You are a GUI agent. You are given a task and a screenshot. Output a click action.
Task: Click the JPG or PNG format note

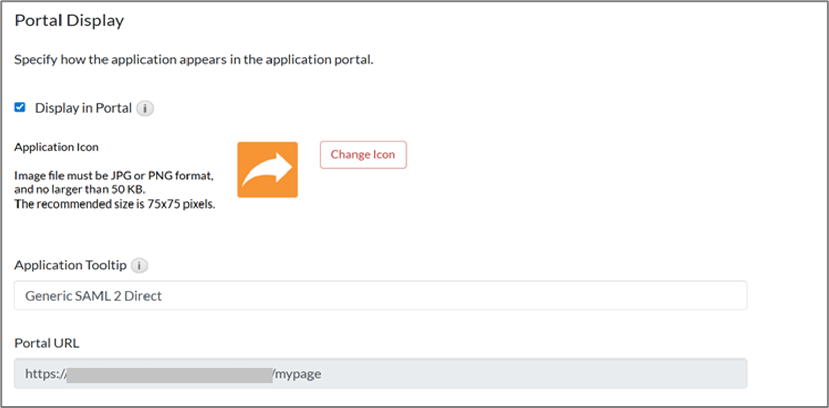coord(113,175)
